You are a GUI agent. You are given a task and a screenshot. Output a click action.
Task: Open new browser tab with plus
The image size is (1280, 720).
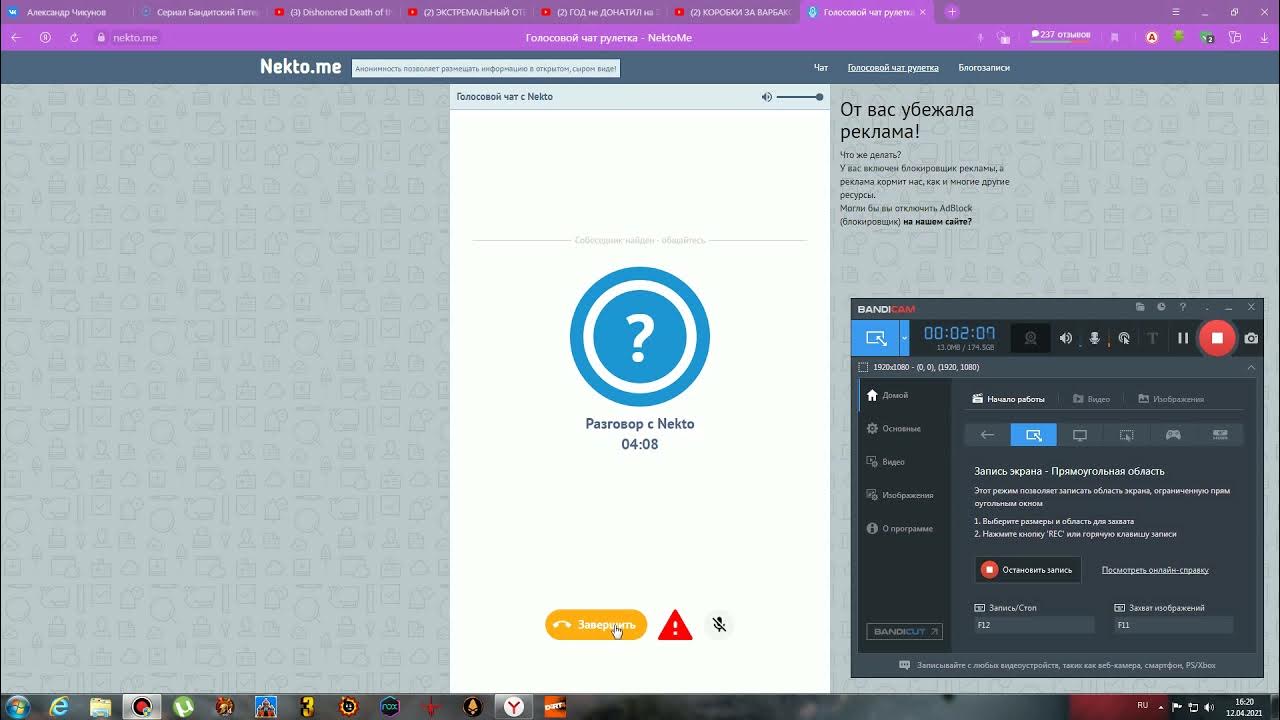952,12
